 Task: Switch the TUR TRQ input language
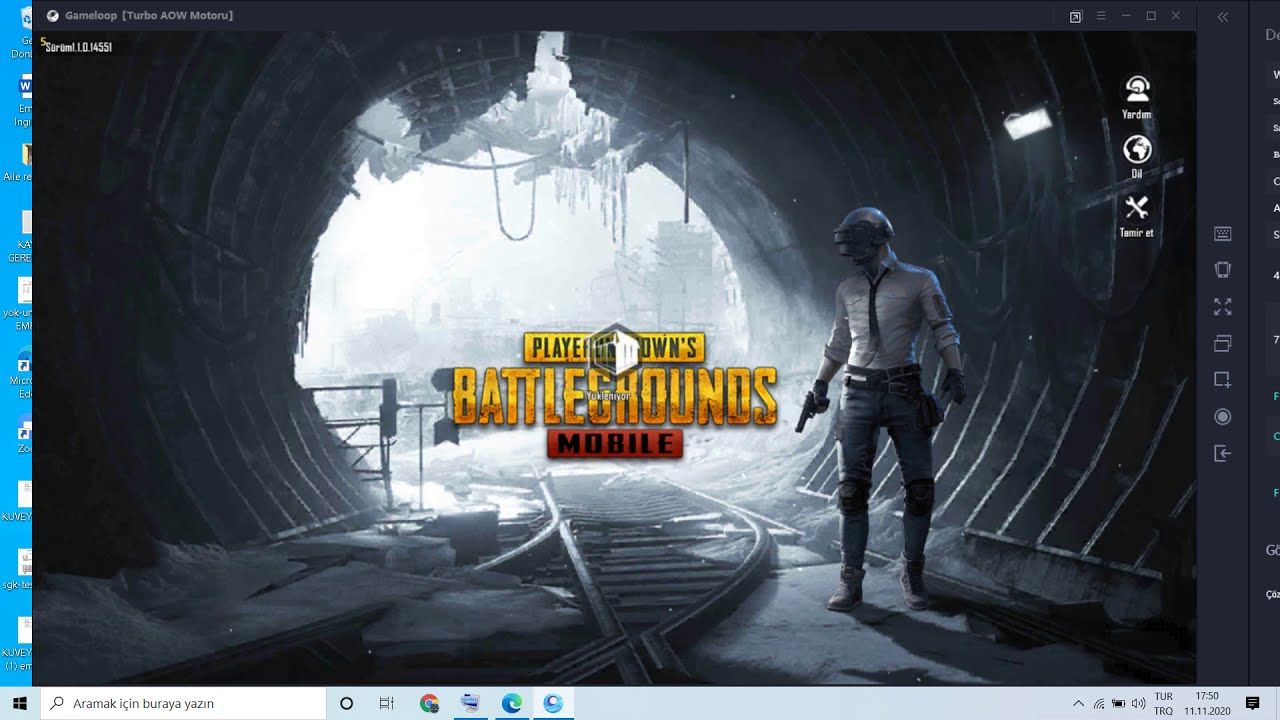(1164, 703)
